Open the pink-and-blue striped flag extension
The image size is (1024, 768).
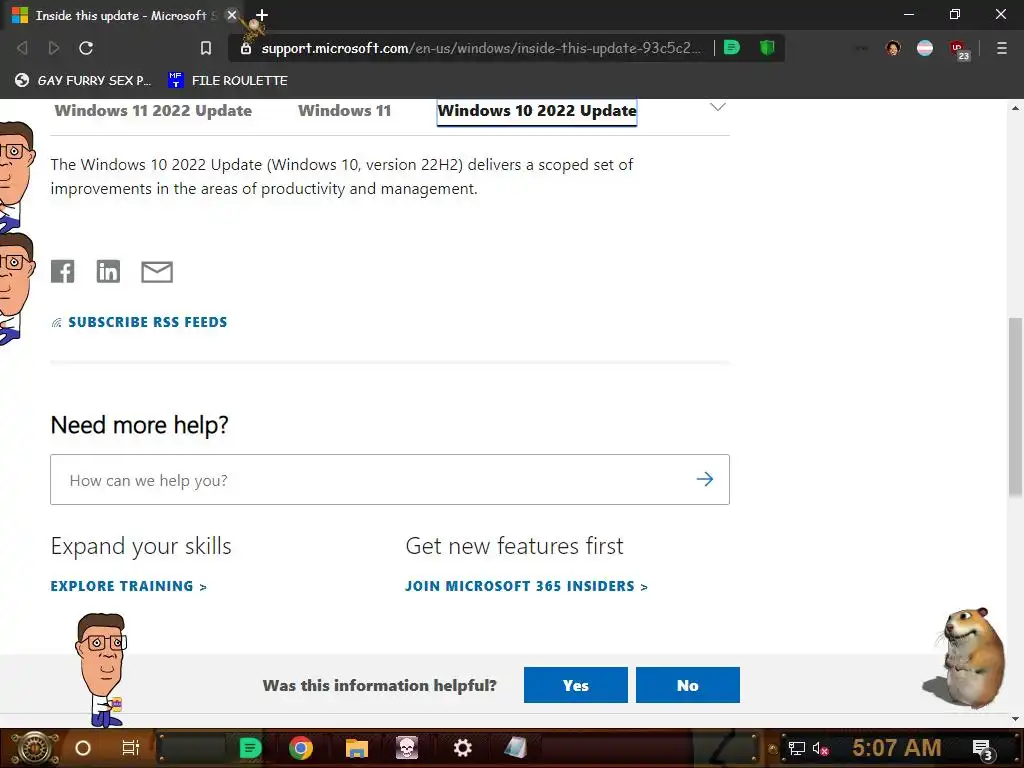click(x=925, y=48)
